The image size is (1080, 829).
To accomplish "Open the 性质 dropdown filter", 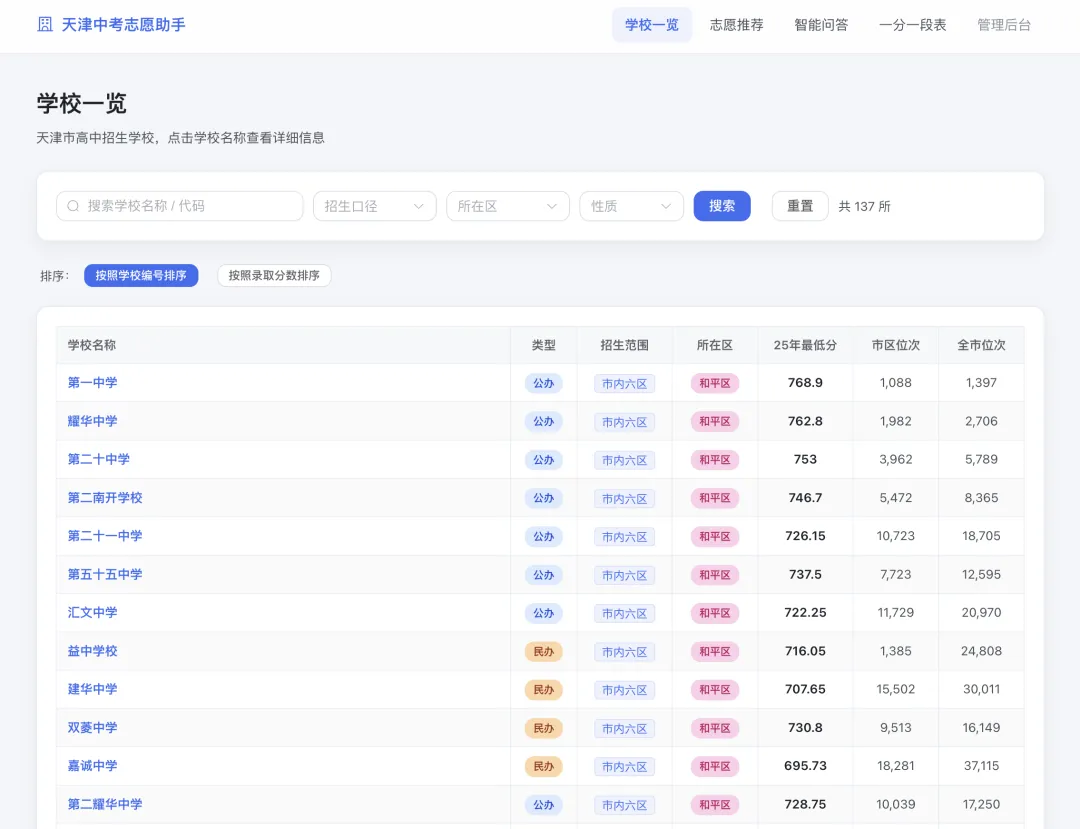I will click(632, 206).
